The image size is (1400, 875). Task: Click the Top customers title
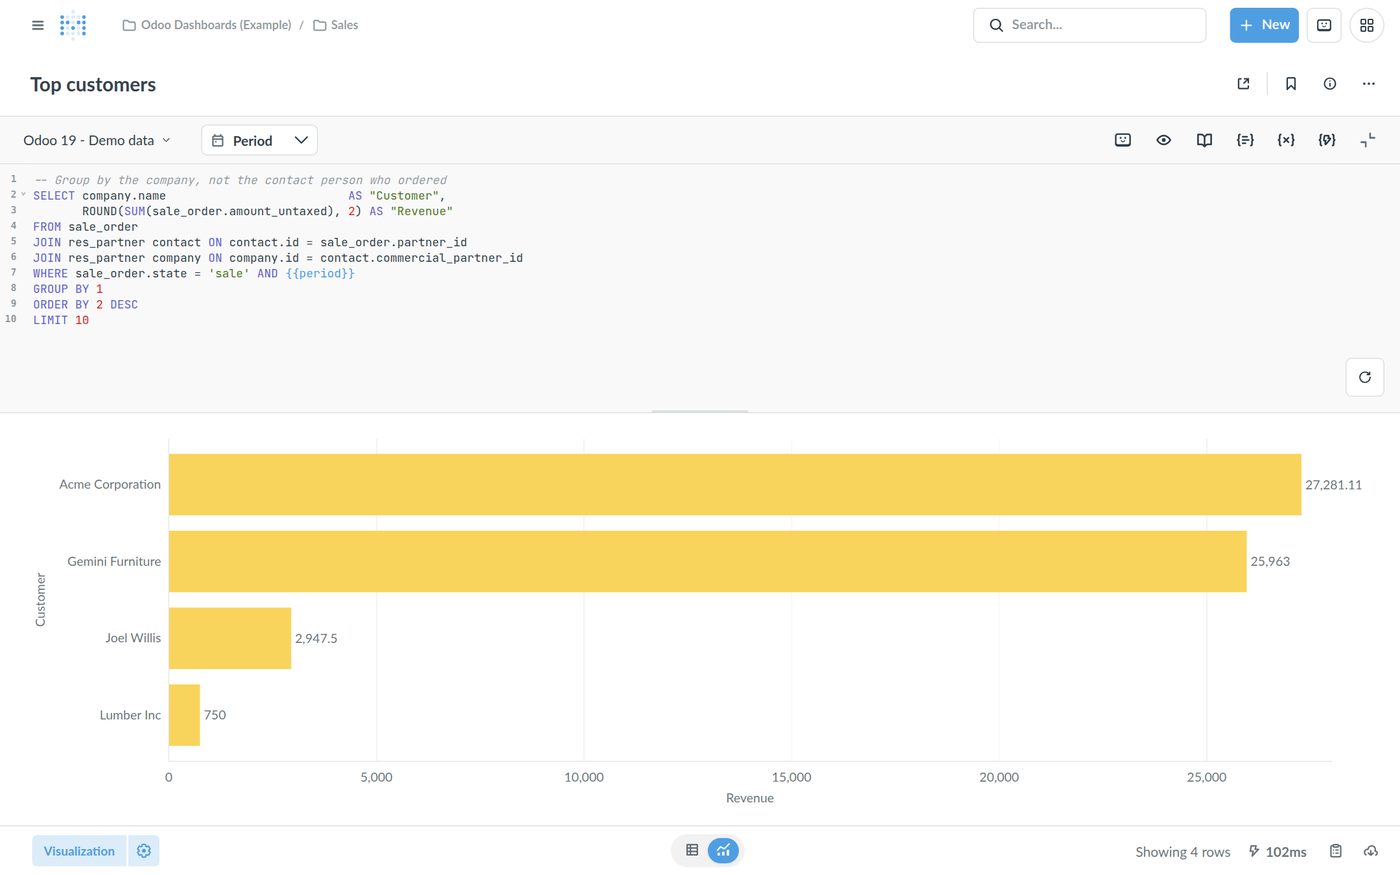click(x=93, y=85)
